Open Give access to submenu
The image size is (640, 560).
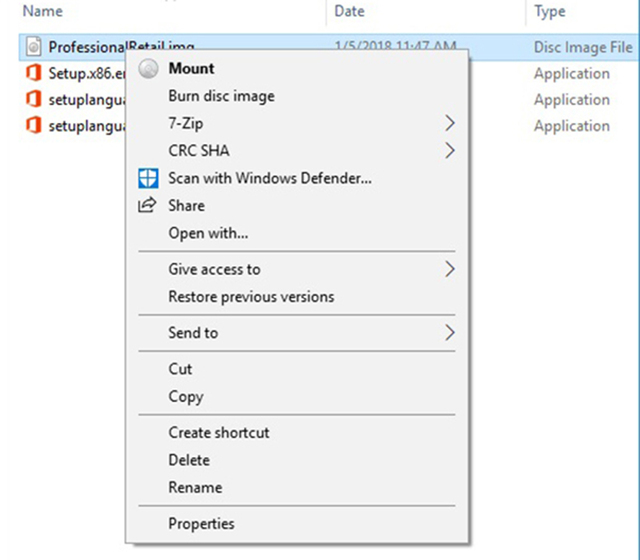pyautogui.click(x=297, y=269)
